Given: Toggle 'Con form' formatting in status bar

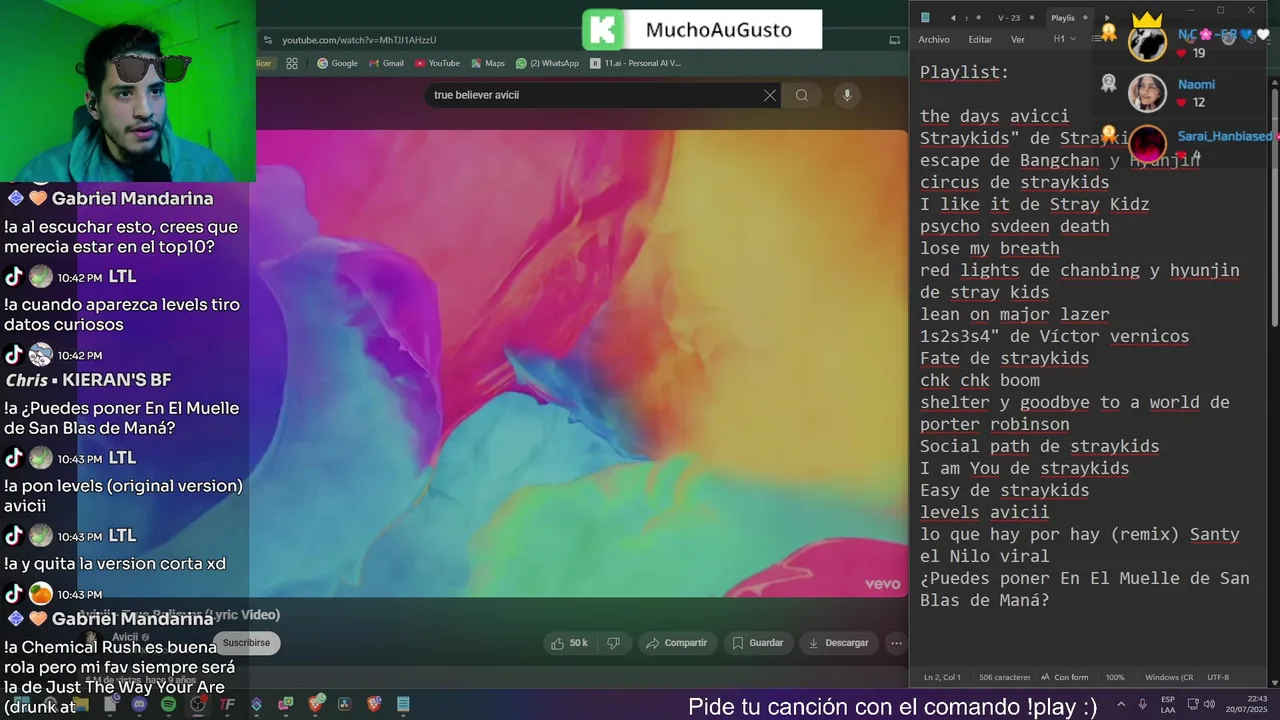Looking at the screenshot, I should (1064, 677).
